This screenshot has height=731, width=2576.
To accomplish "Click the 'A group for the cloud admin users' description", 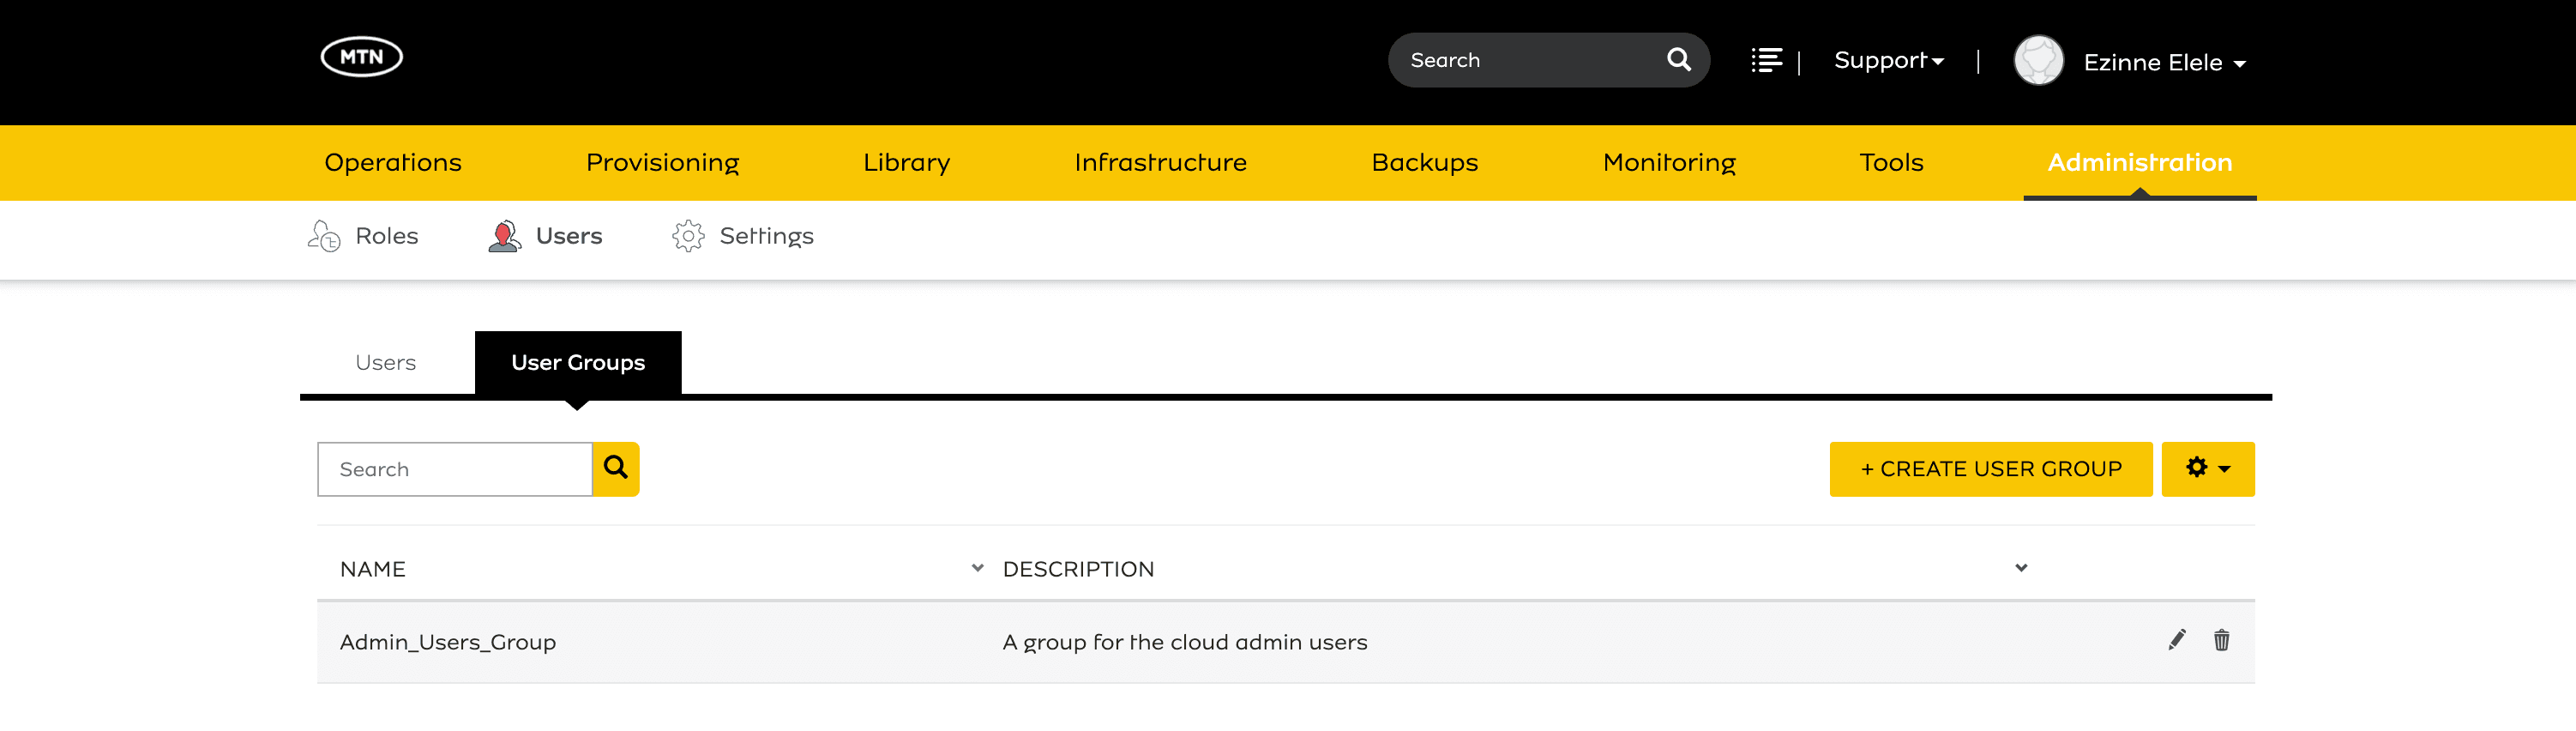I will point(1184,642).
